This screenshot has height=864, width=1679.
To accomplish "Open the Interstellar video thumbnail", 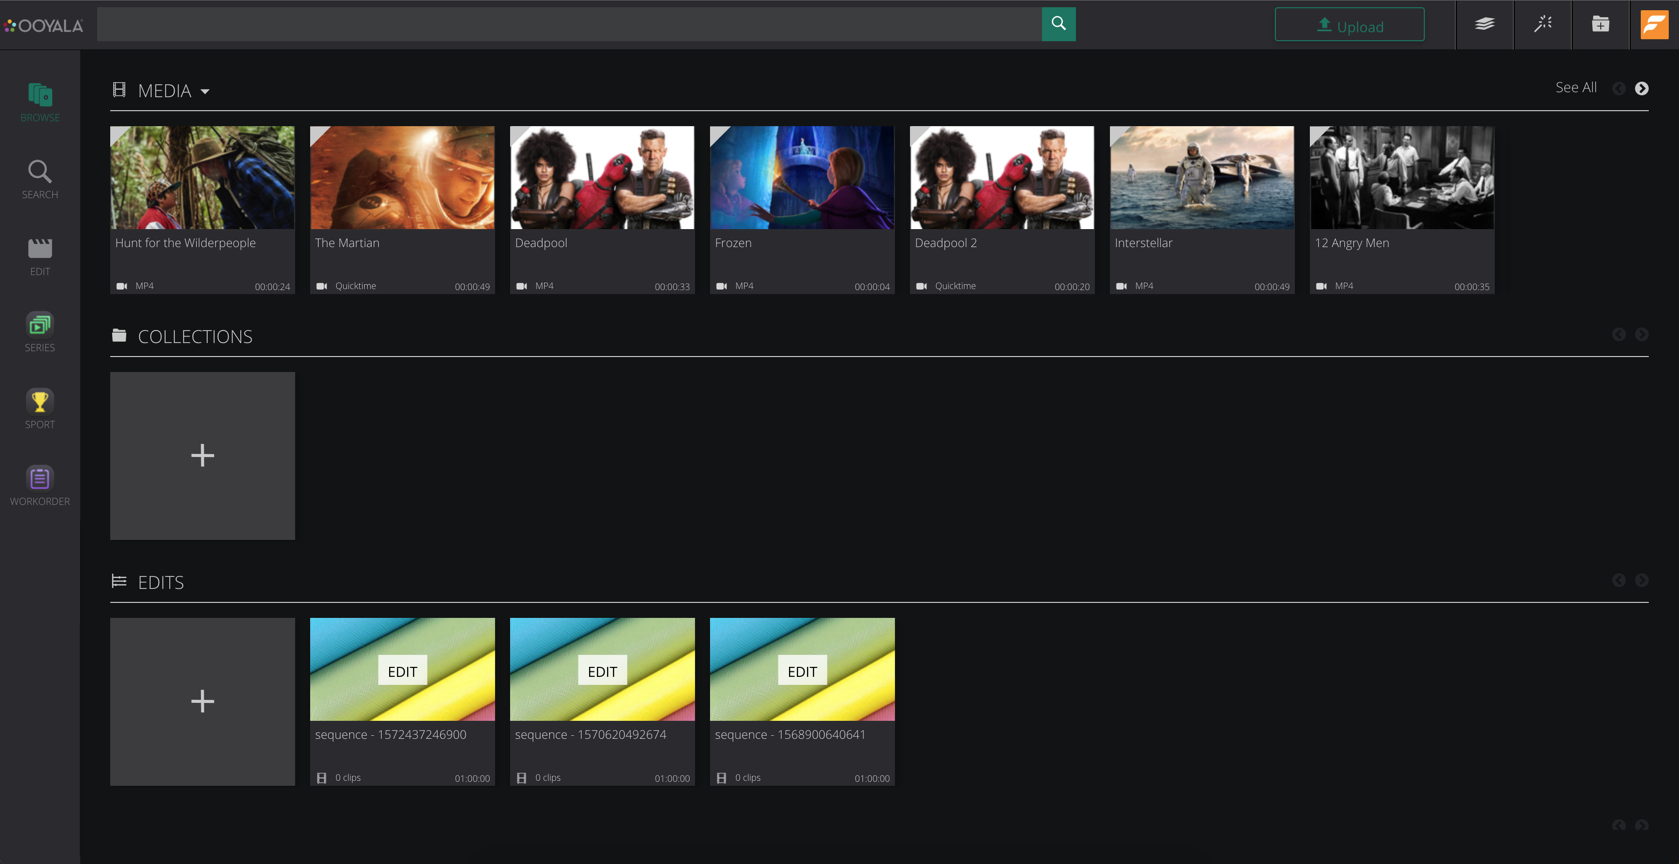I will point(1201,178).
